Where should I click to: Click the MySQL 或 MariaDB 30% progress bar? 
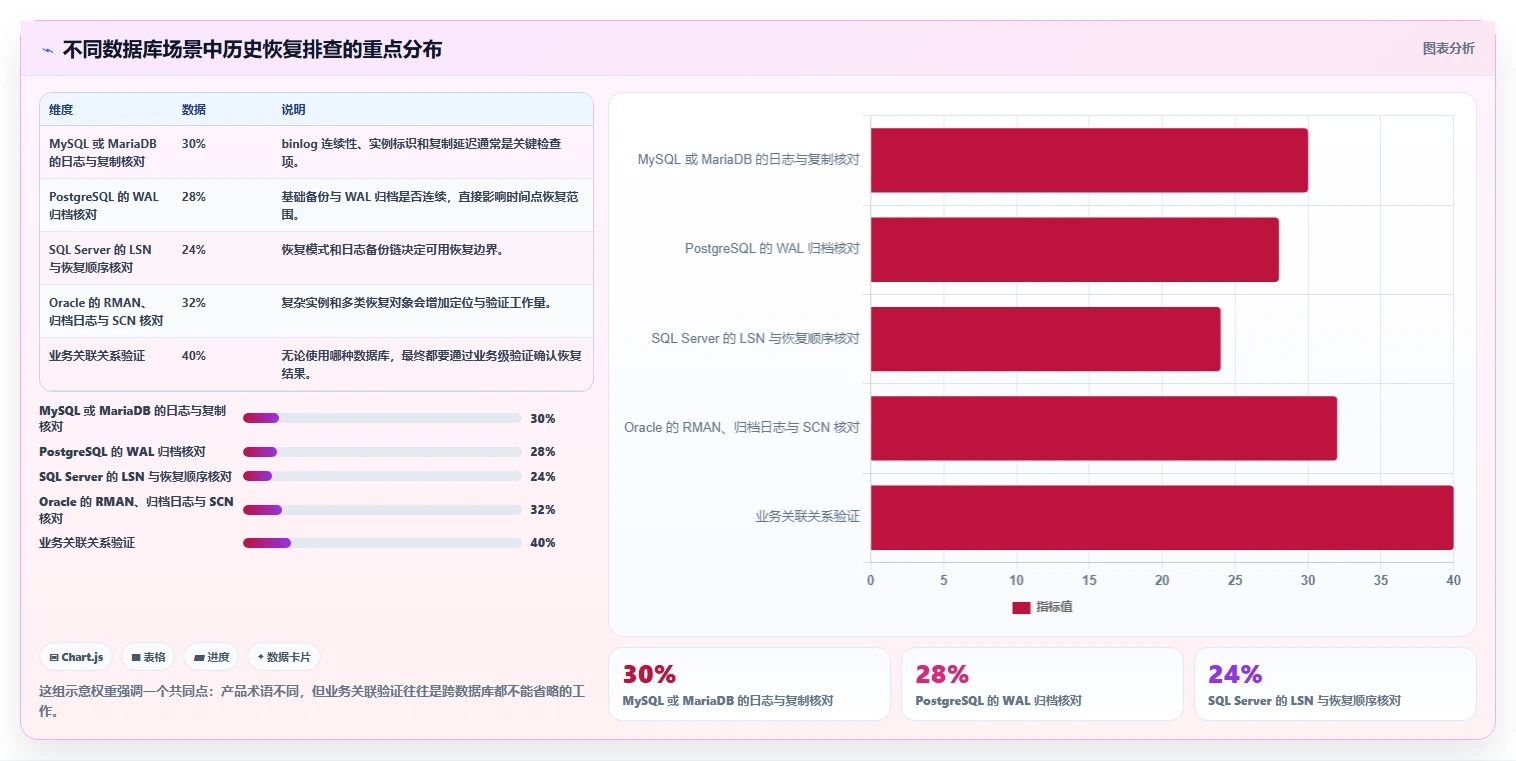(382, 418)
